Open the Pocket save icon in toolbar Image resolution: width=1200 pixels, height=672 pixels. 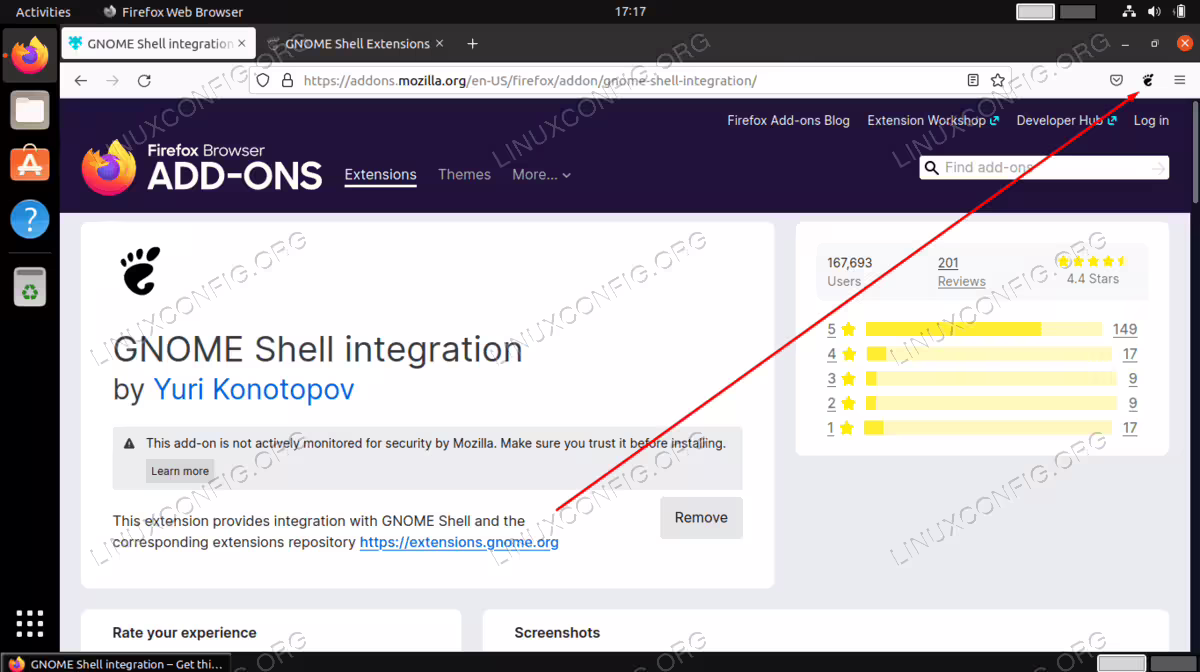[x=1117, y=80]
